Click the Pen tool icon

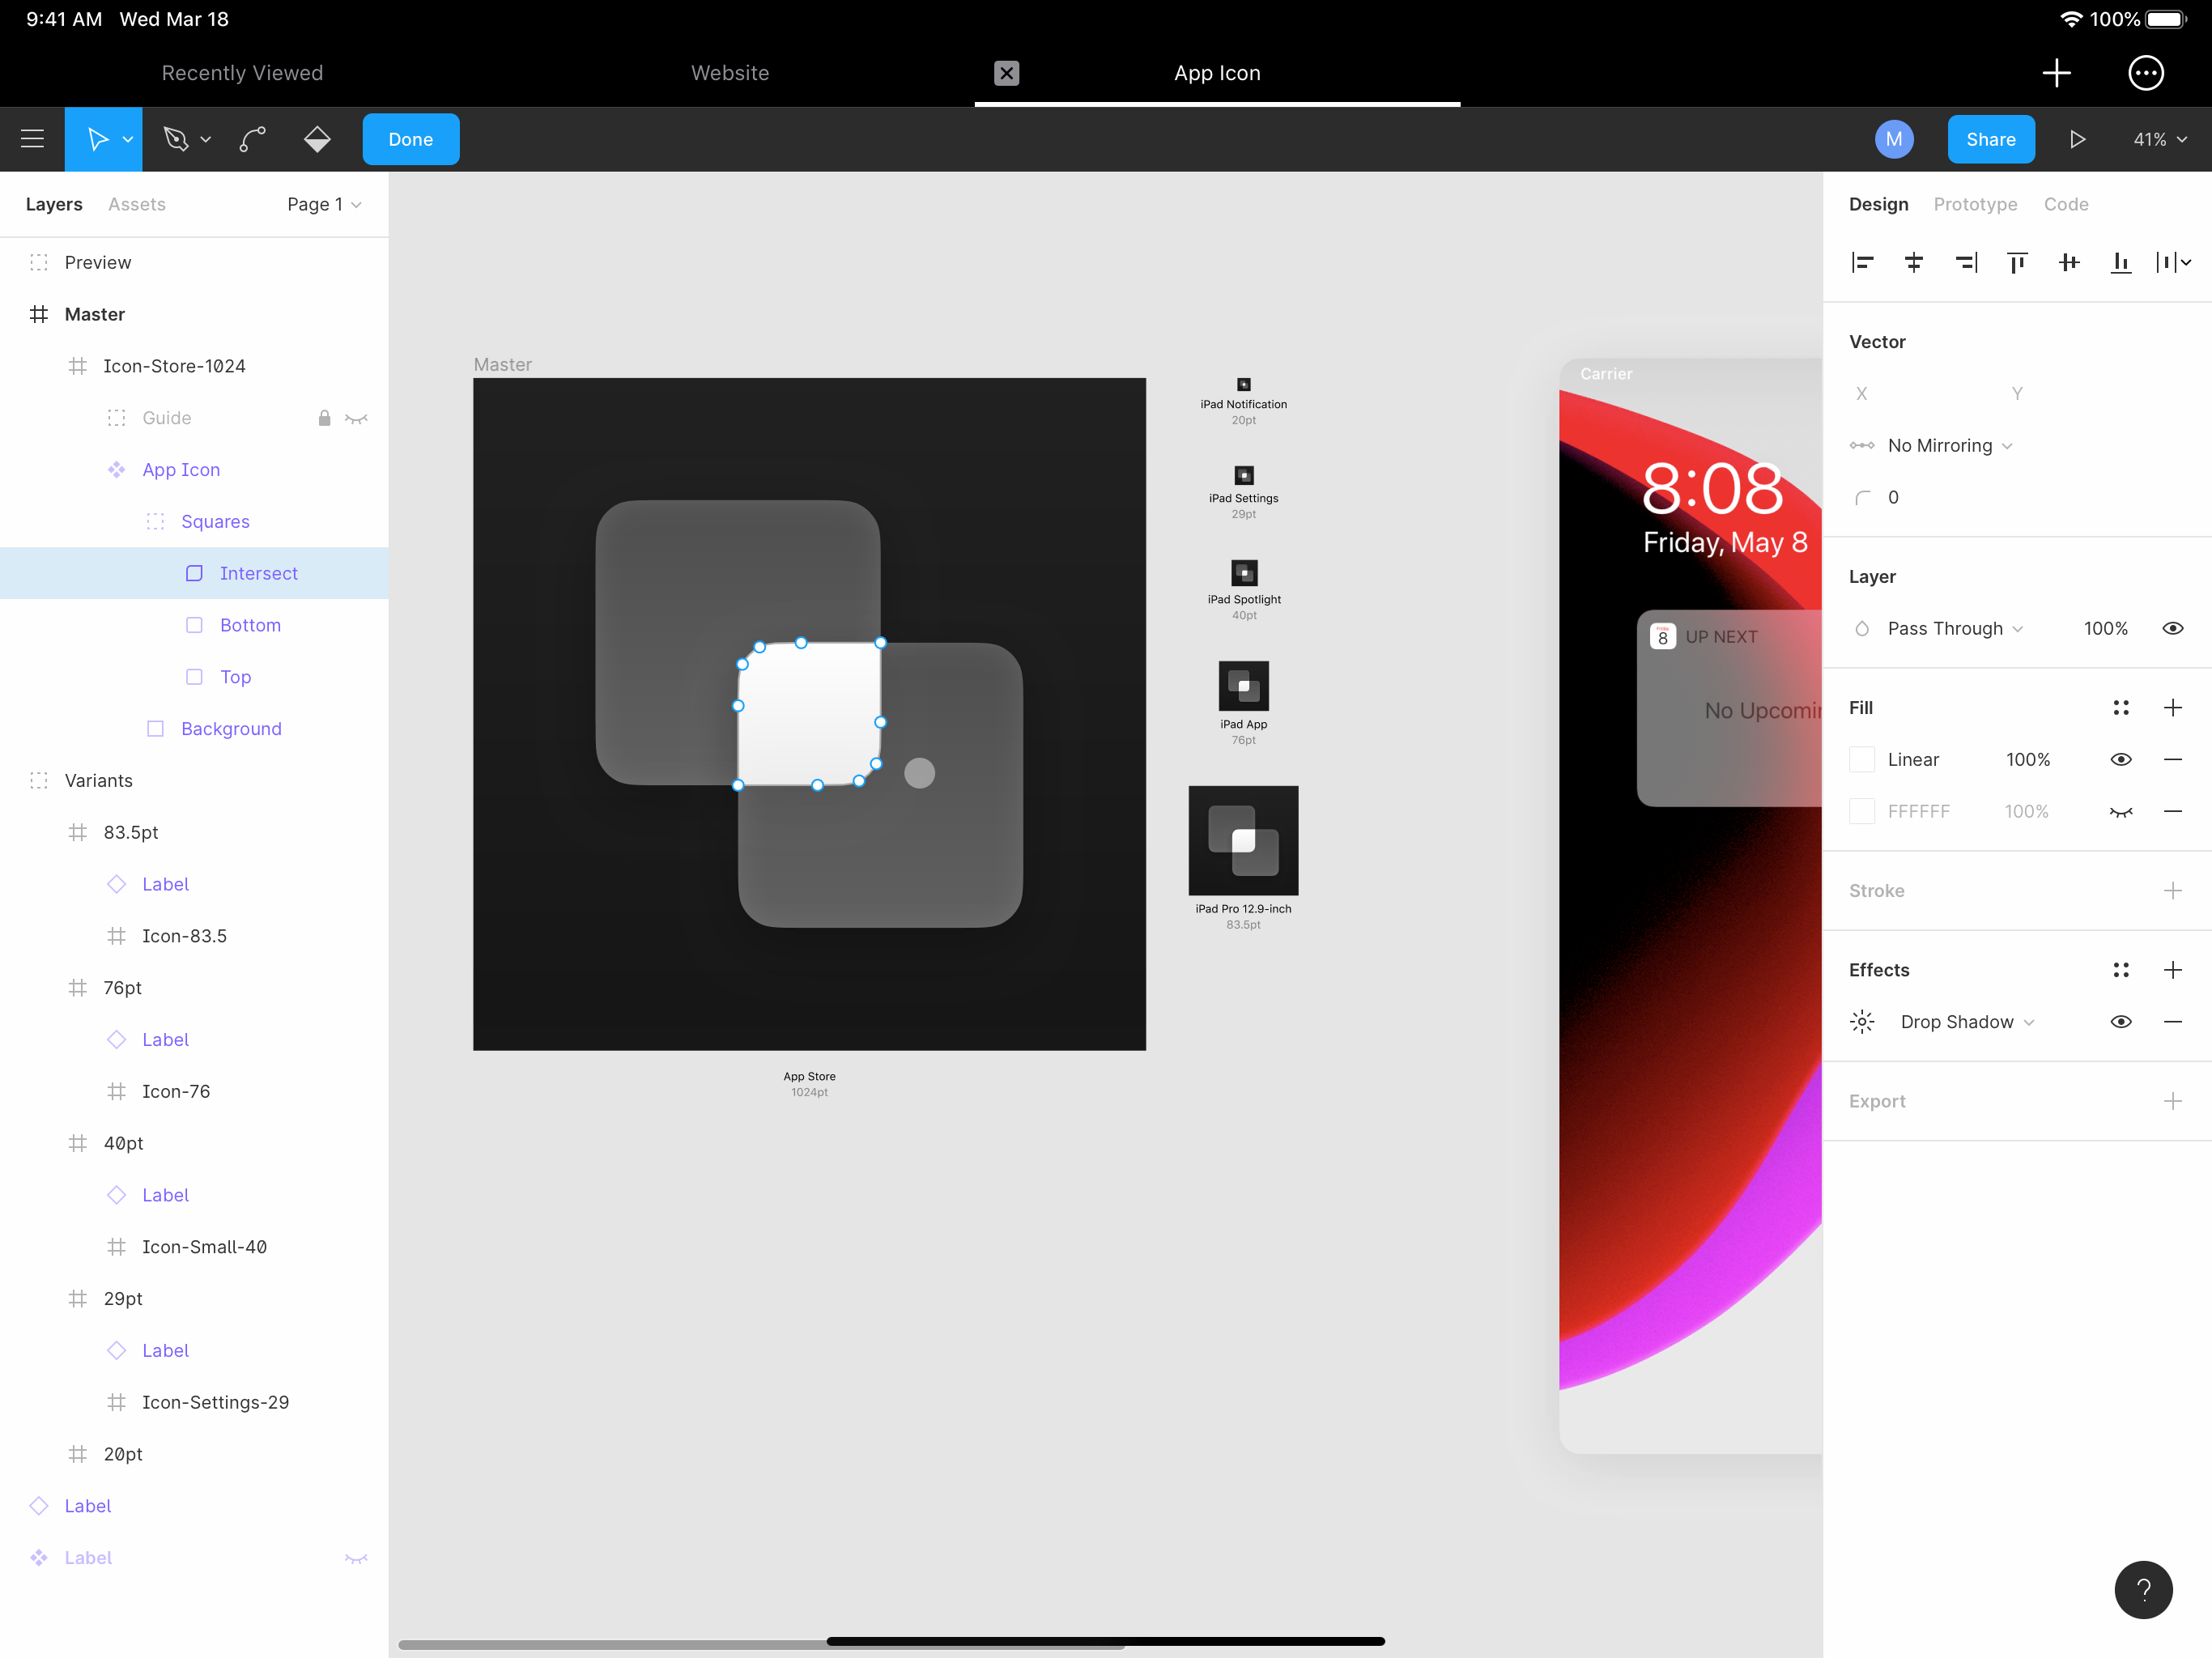(176, 139)
